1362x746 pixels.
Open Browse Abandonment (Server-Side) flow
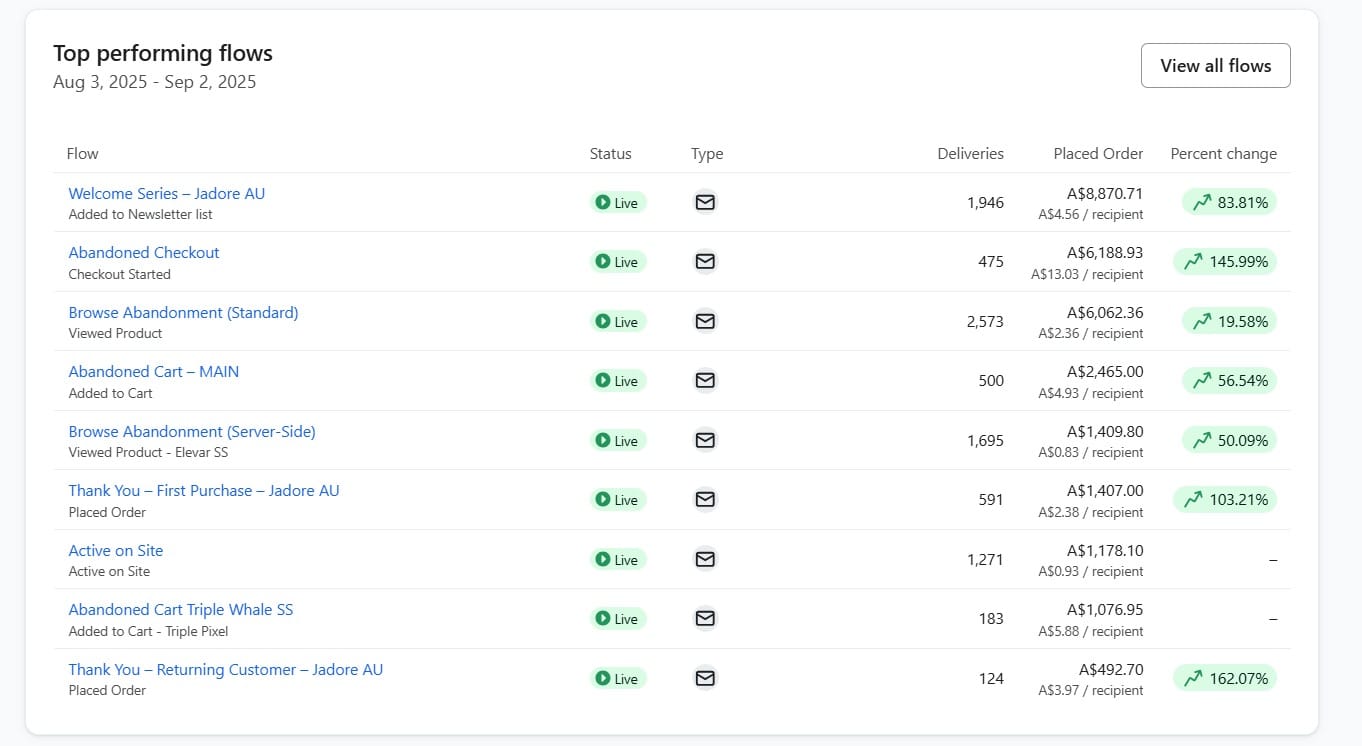pyautogui.click(x=191, y=431)
